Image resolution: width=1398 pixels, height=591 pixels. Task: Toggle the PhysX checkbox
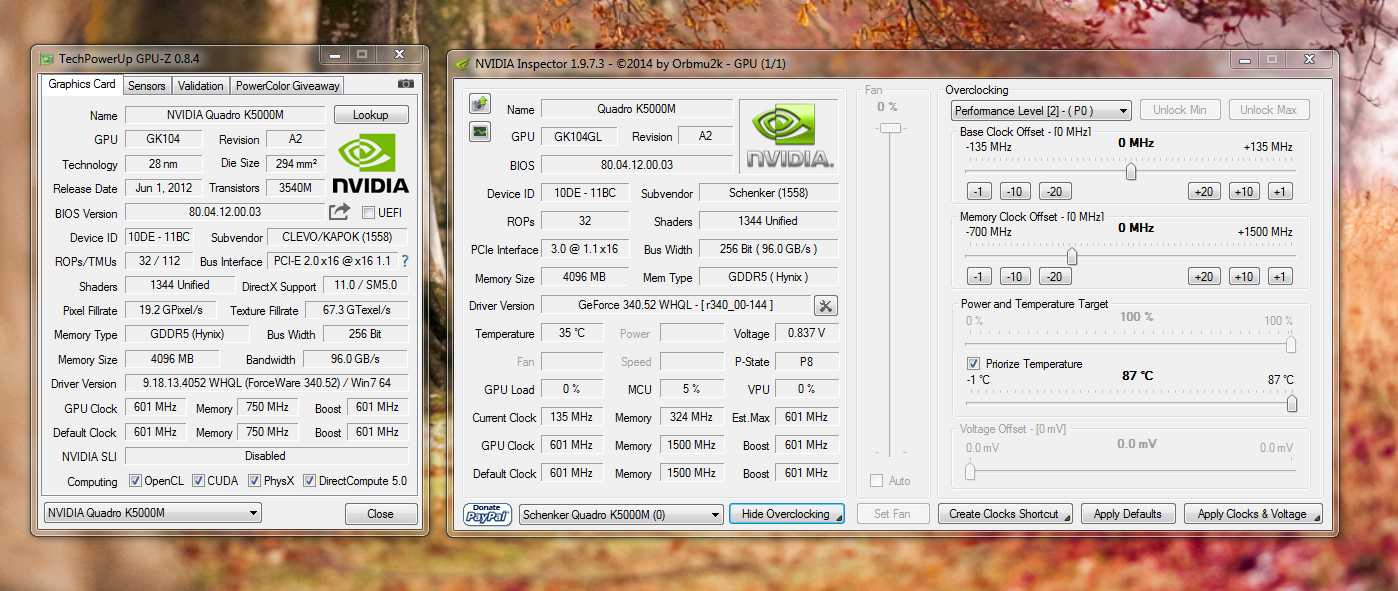[x=254, y=481]
